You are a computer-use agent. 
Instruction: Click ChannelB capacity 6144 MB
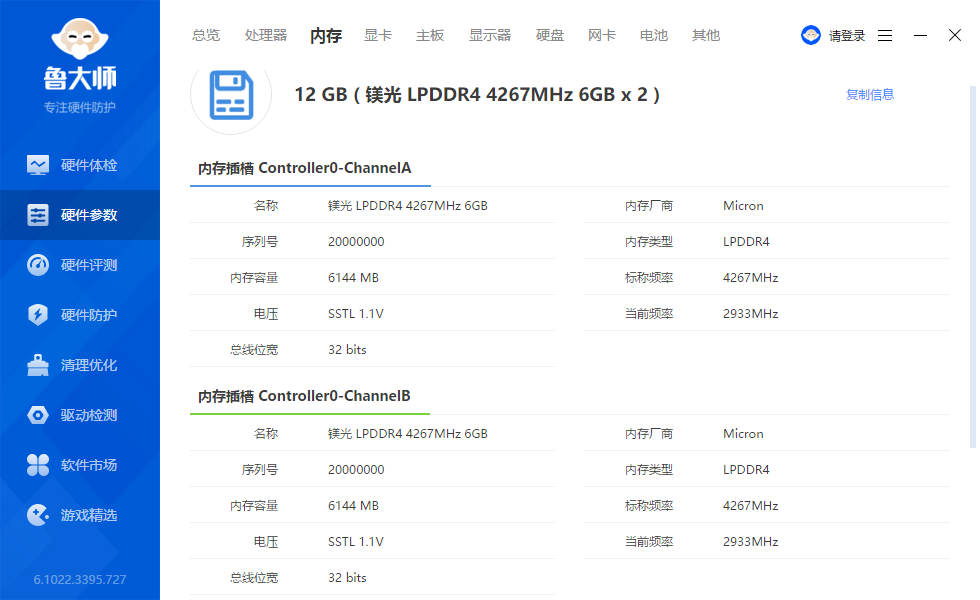click(353, 506)
